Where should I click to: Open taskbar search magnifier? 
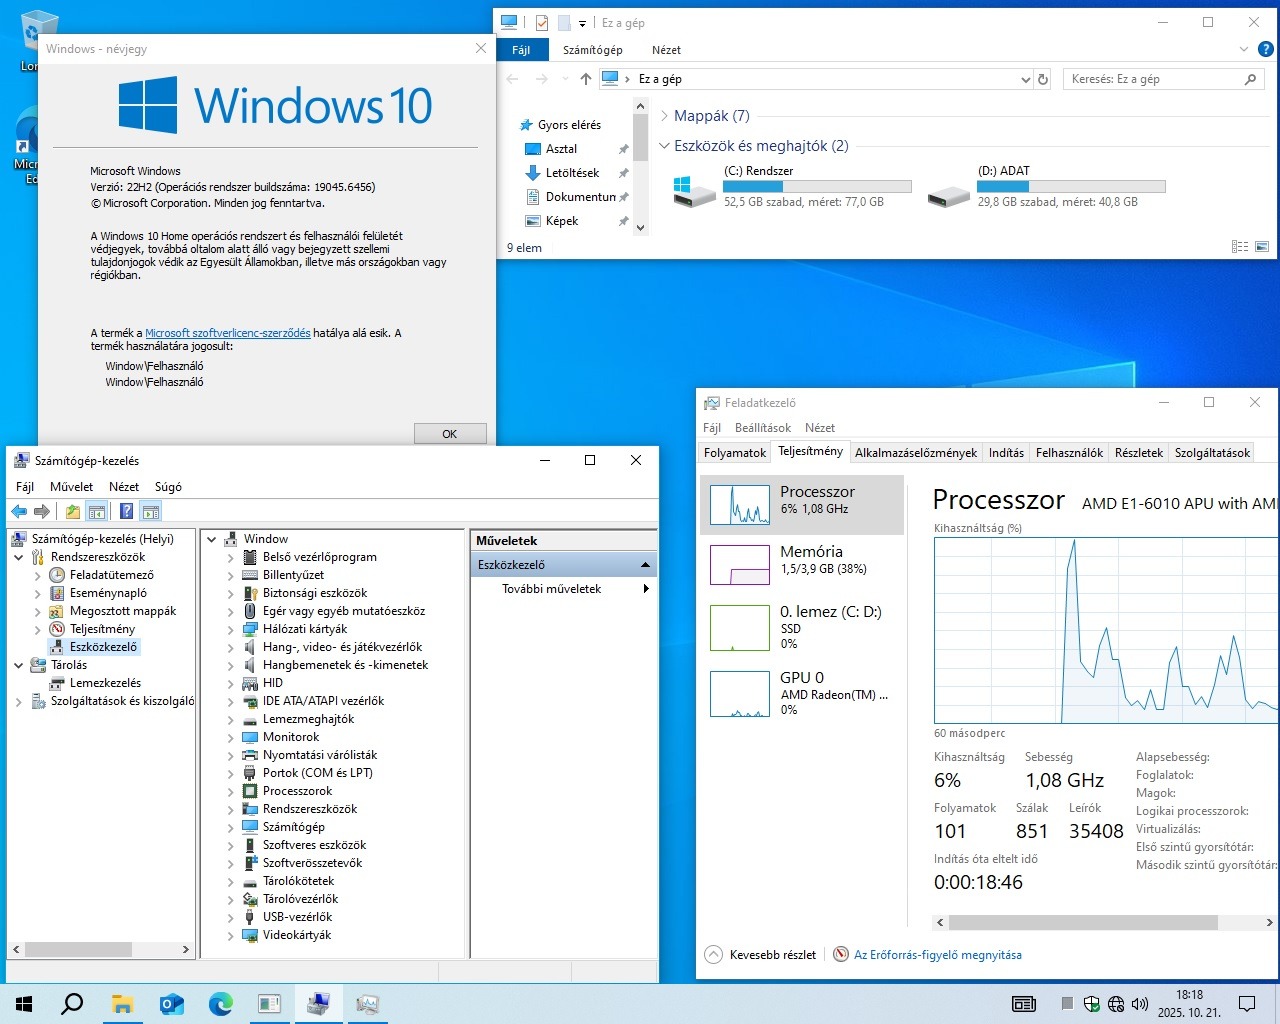click(72, 1003)
